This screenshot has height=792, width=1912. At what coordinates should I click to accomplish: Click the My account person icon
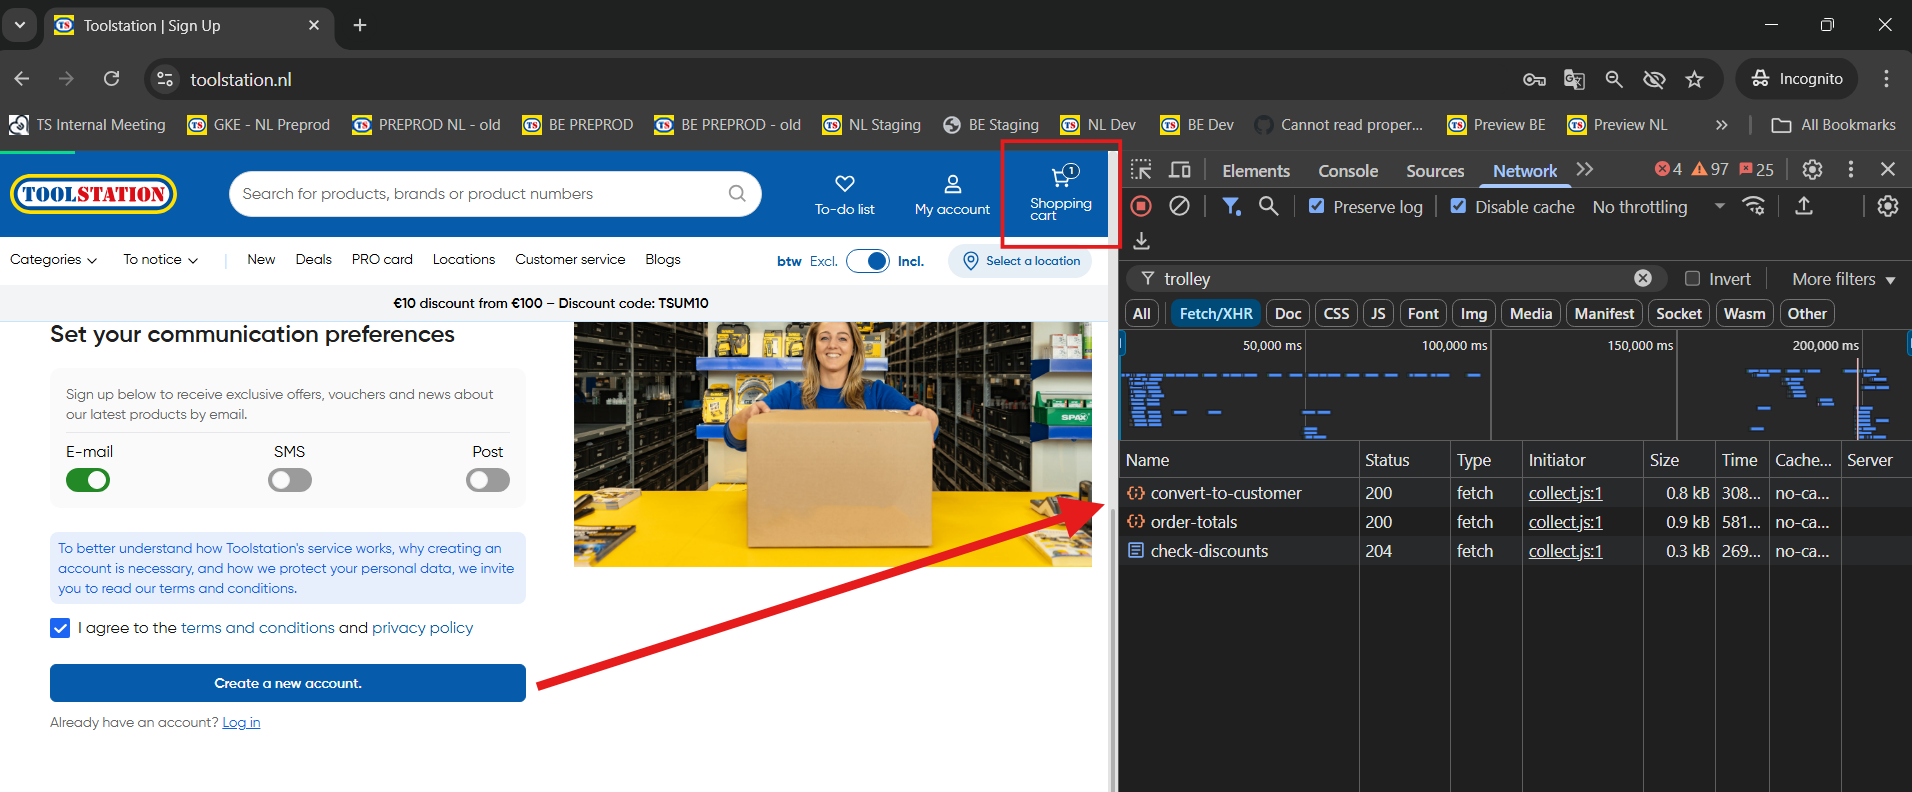(952, 184)
